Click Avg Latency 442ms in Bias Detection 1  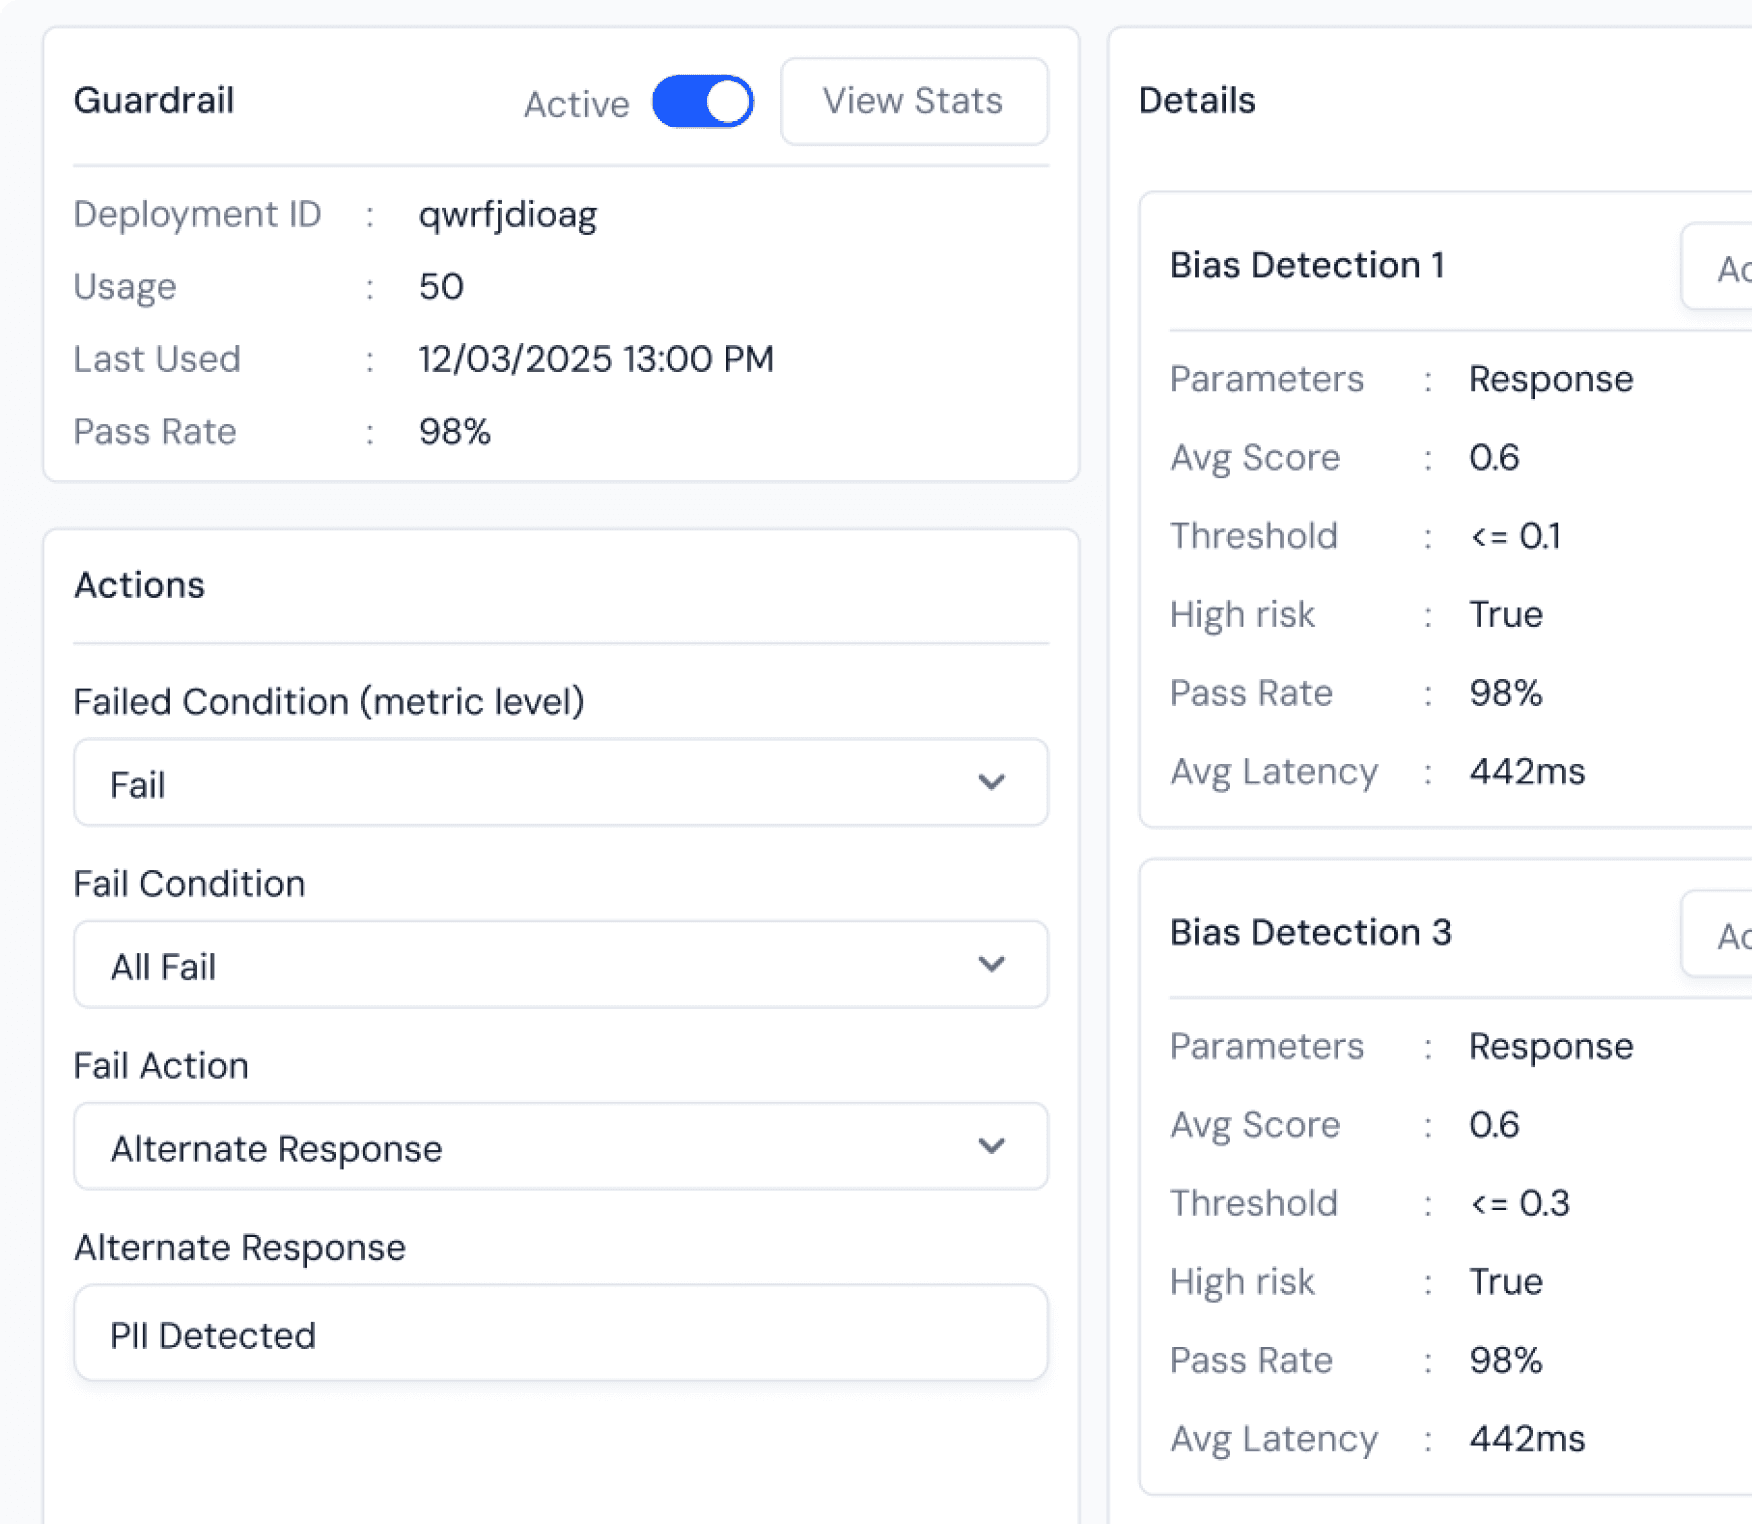(x=1527, y=772)
